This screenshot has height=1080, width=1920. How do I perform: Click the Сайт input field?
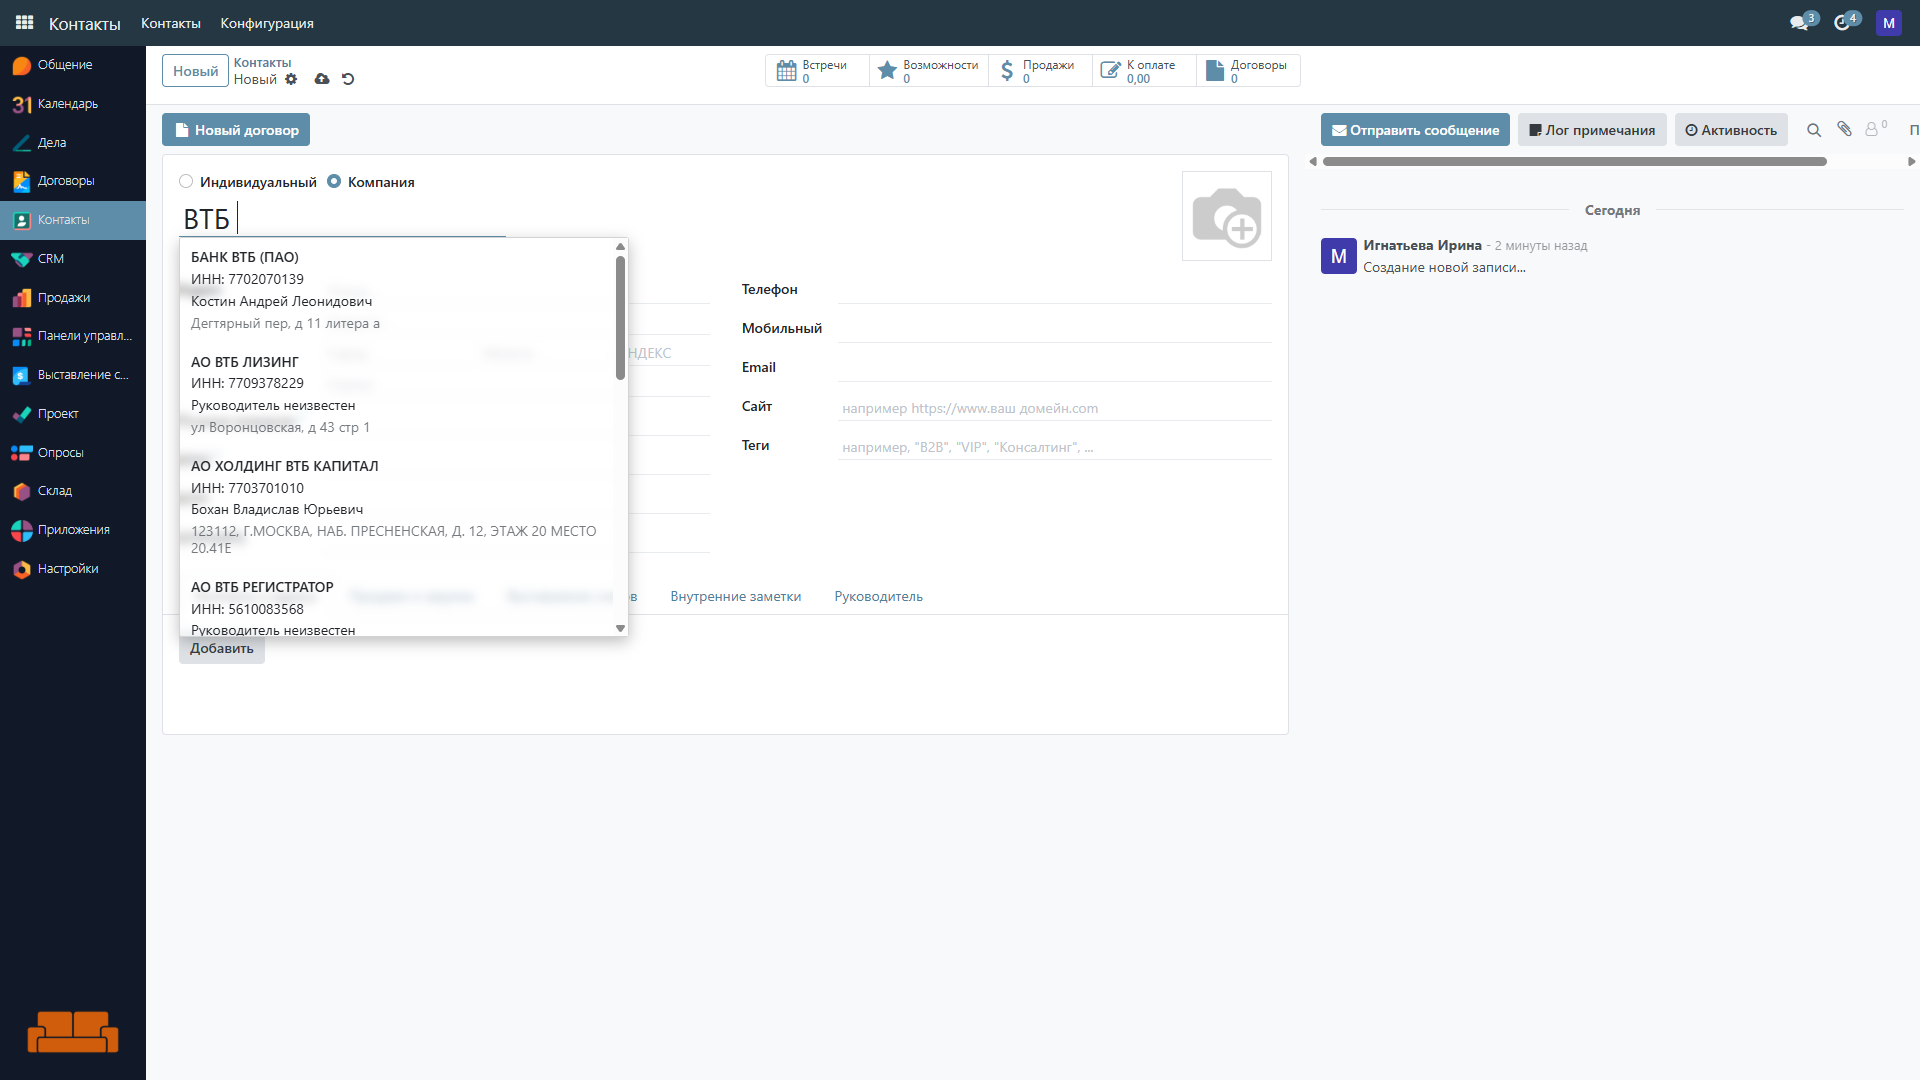tap(1054, 408)
